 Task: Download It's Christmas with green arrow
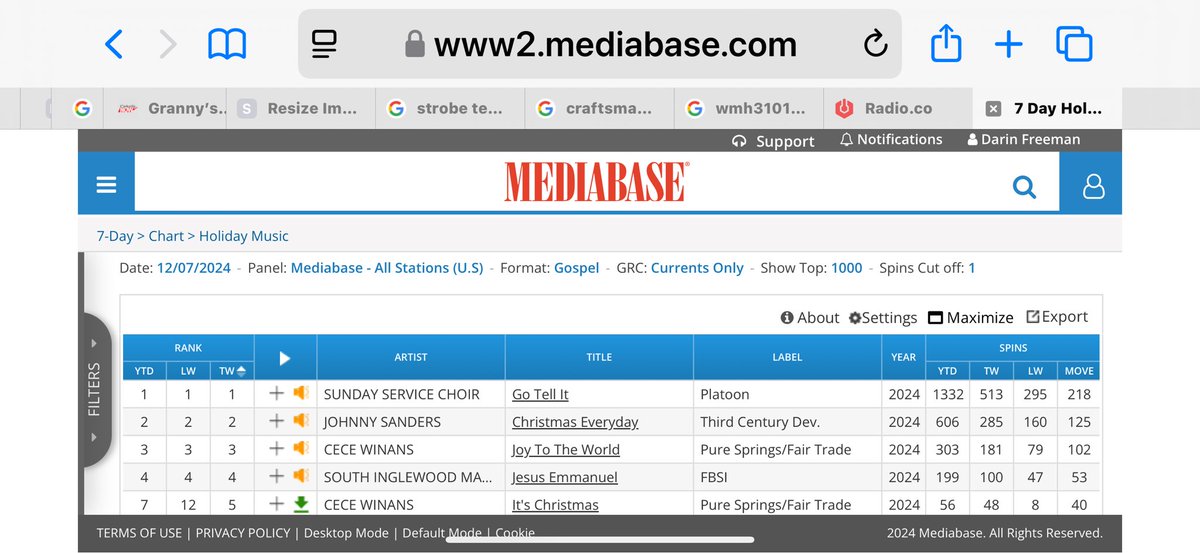300,504
